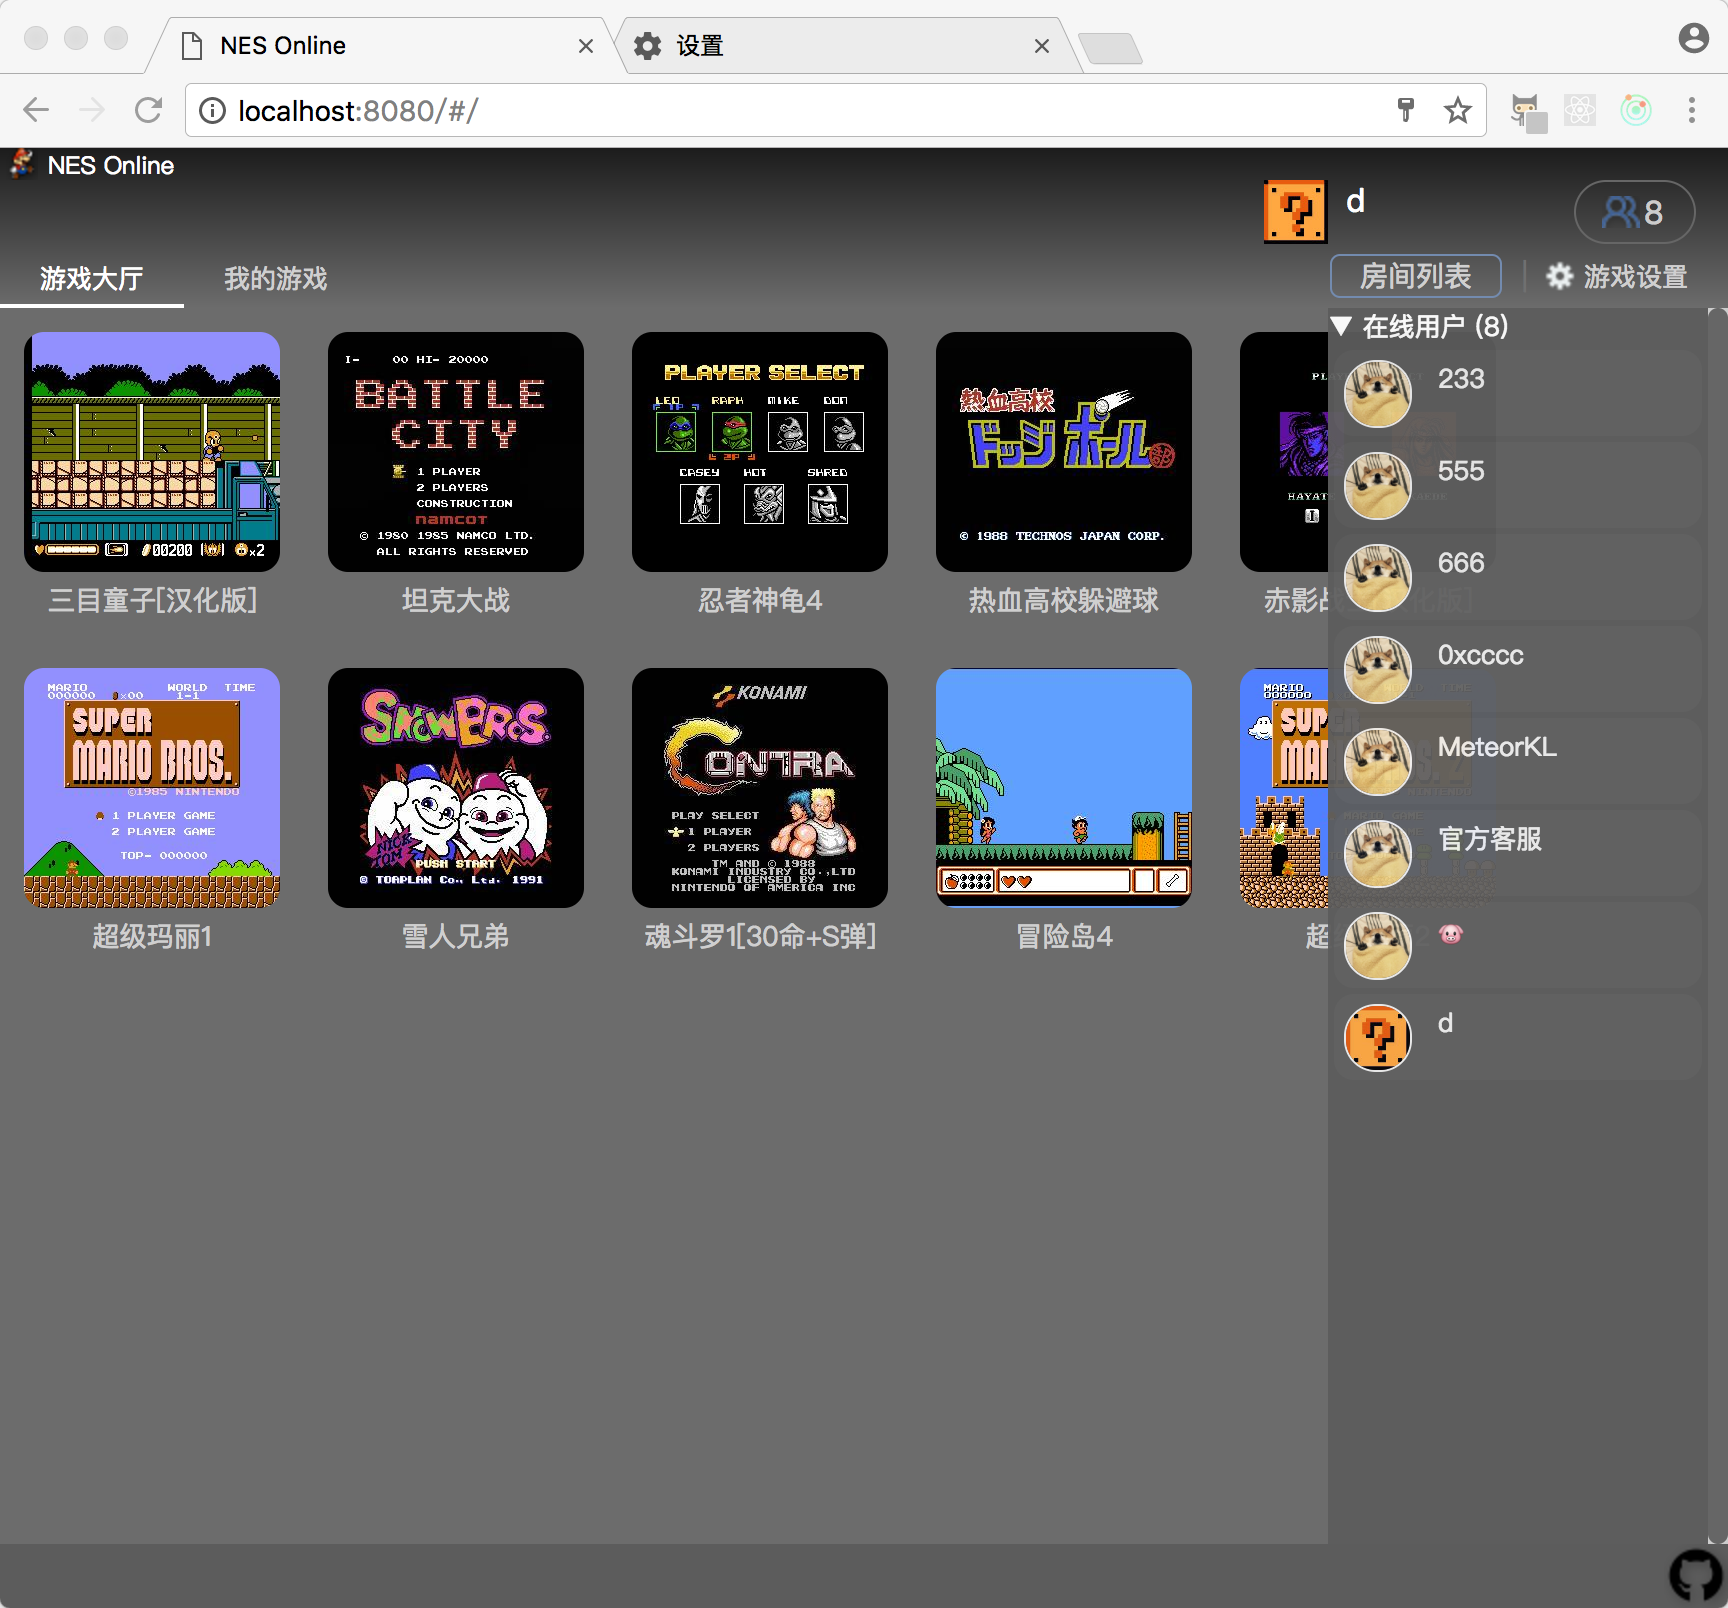Open the online users count button showing 8

[1634, 212]
